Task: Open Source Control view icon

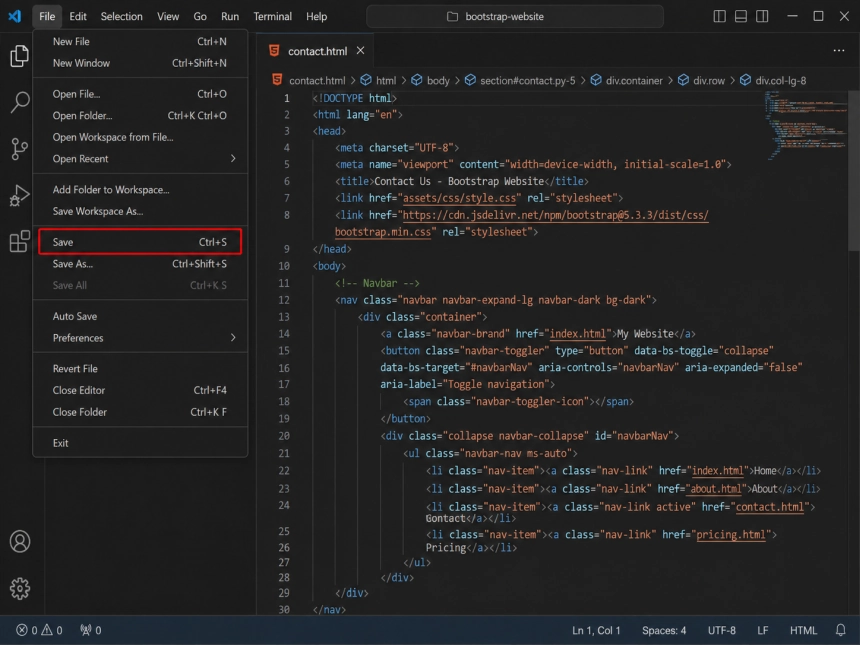Action: point(19,149)
